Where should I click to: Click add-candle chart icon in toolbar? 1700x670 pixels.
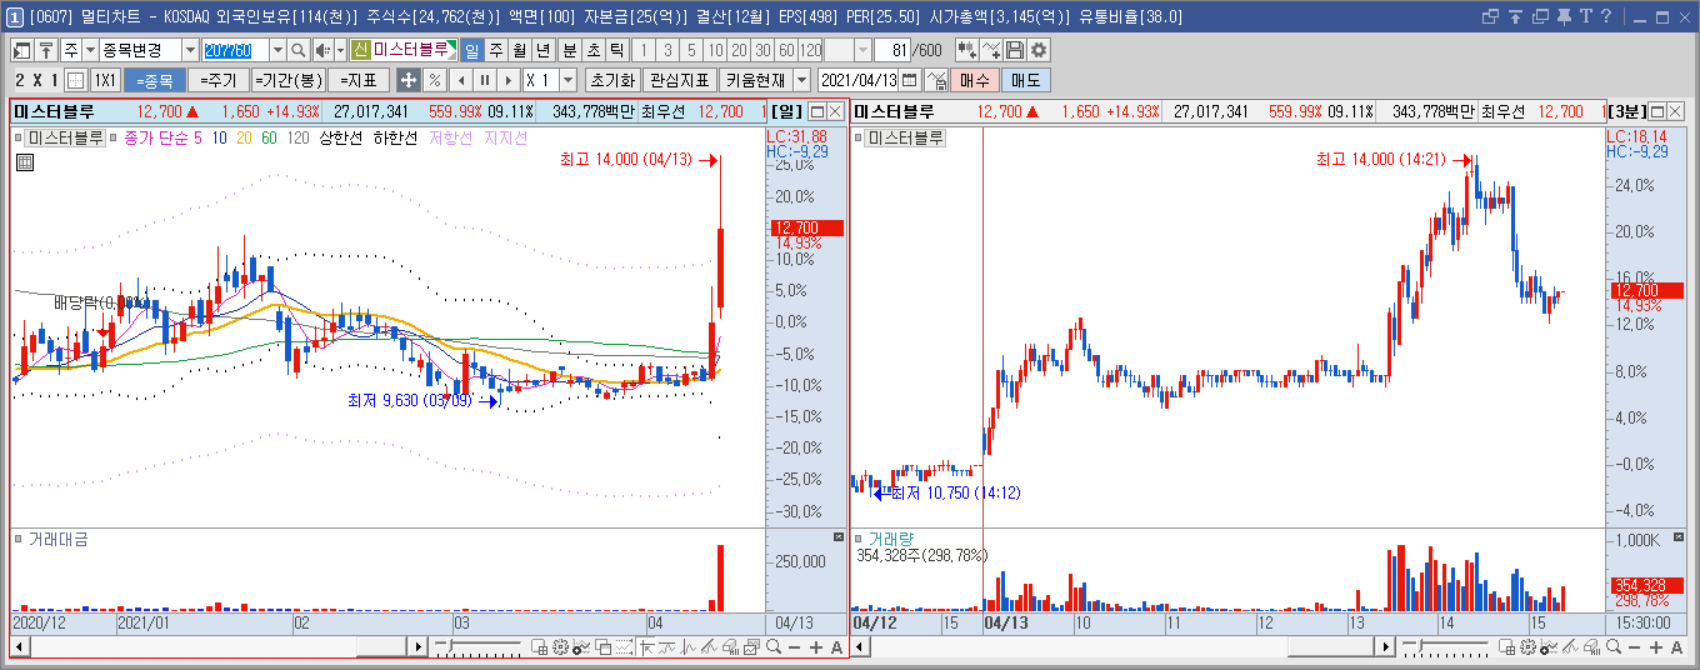pyautogui.click(x=967, y=50)
